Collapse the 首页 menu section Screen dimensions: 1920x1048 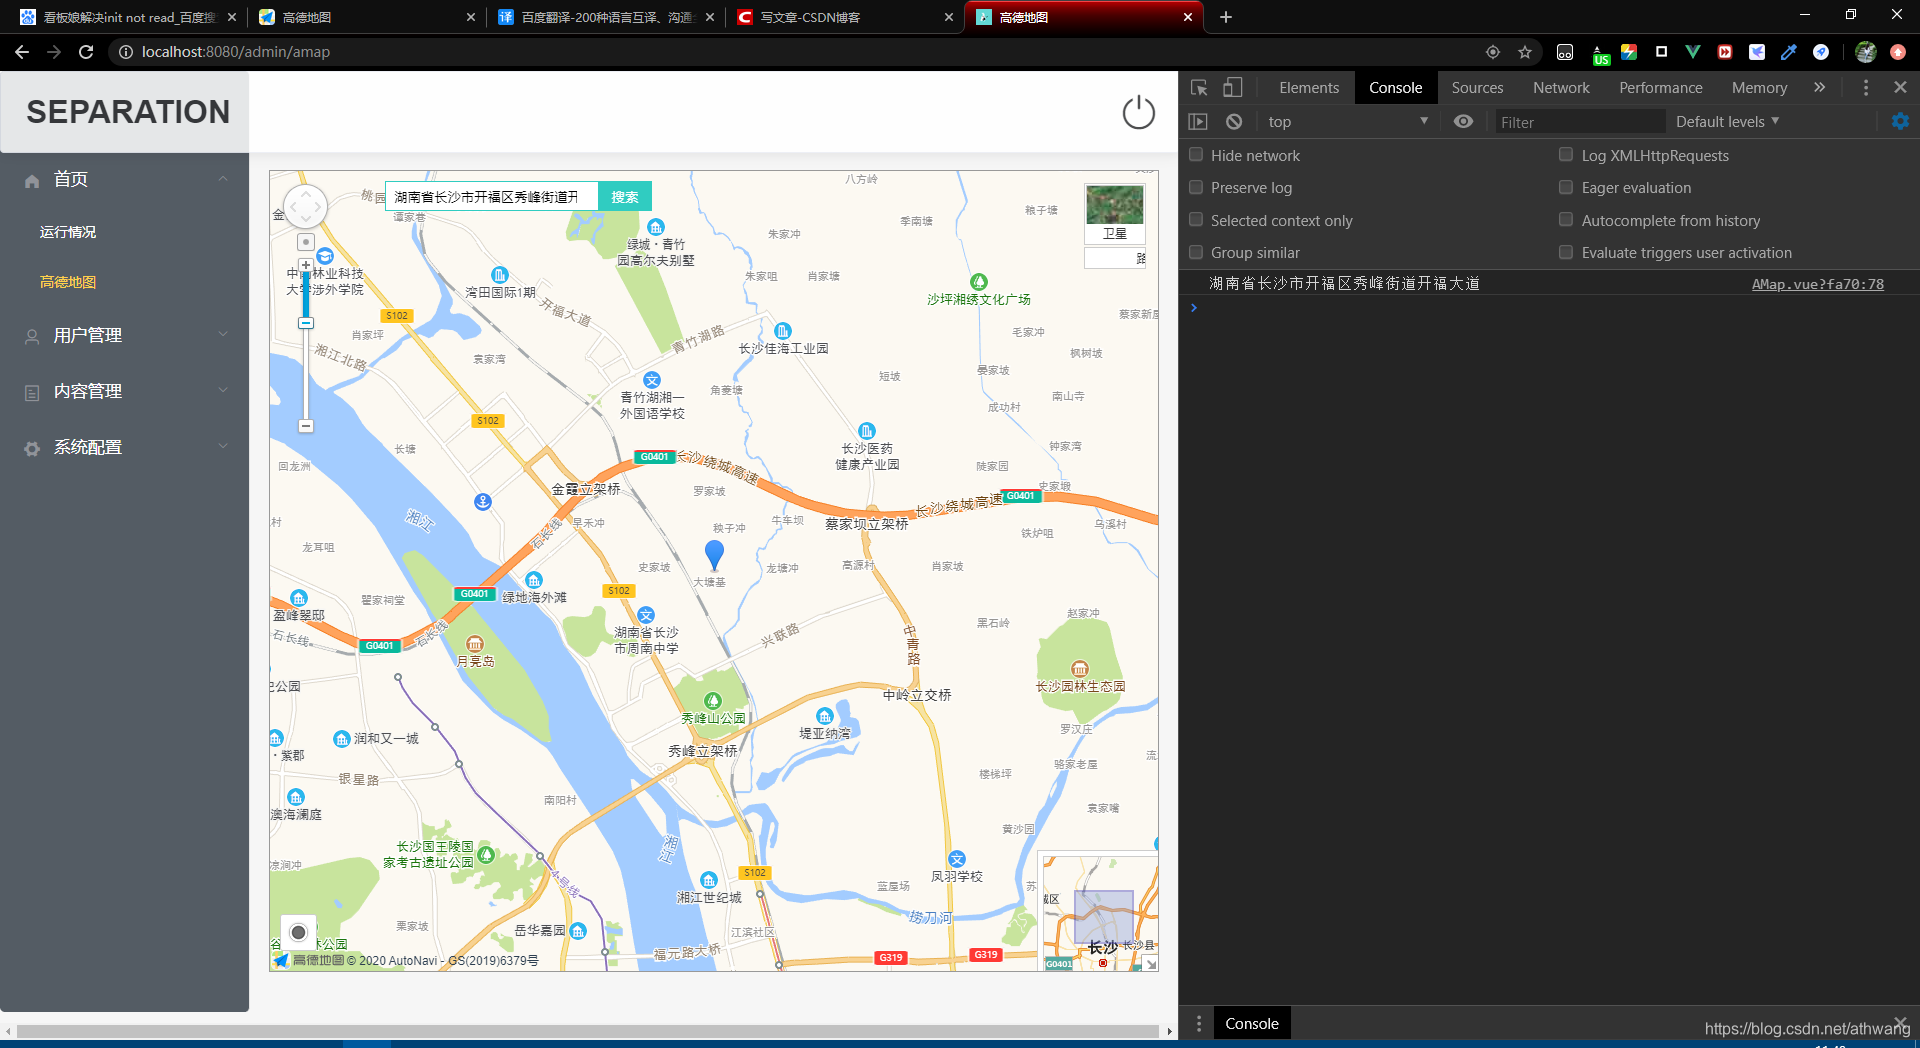click(x=223, y=179)
